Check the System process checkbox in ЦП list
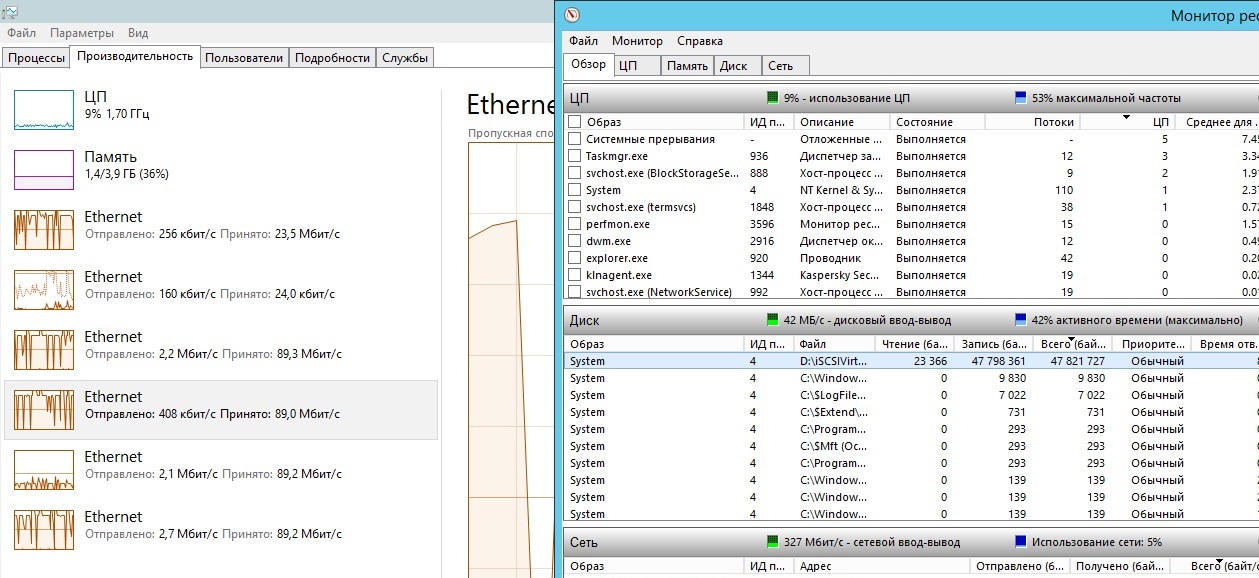 point(574,190)
